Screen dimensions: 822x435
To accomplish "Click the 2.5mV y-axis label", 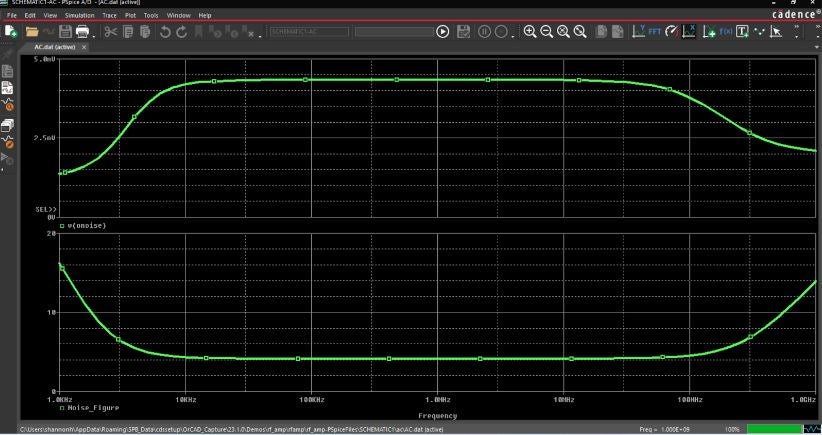I will [45, 138].
